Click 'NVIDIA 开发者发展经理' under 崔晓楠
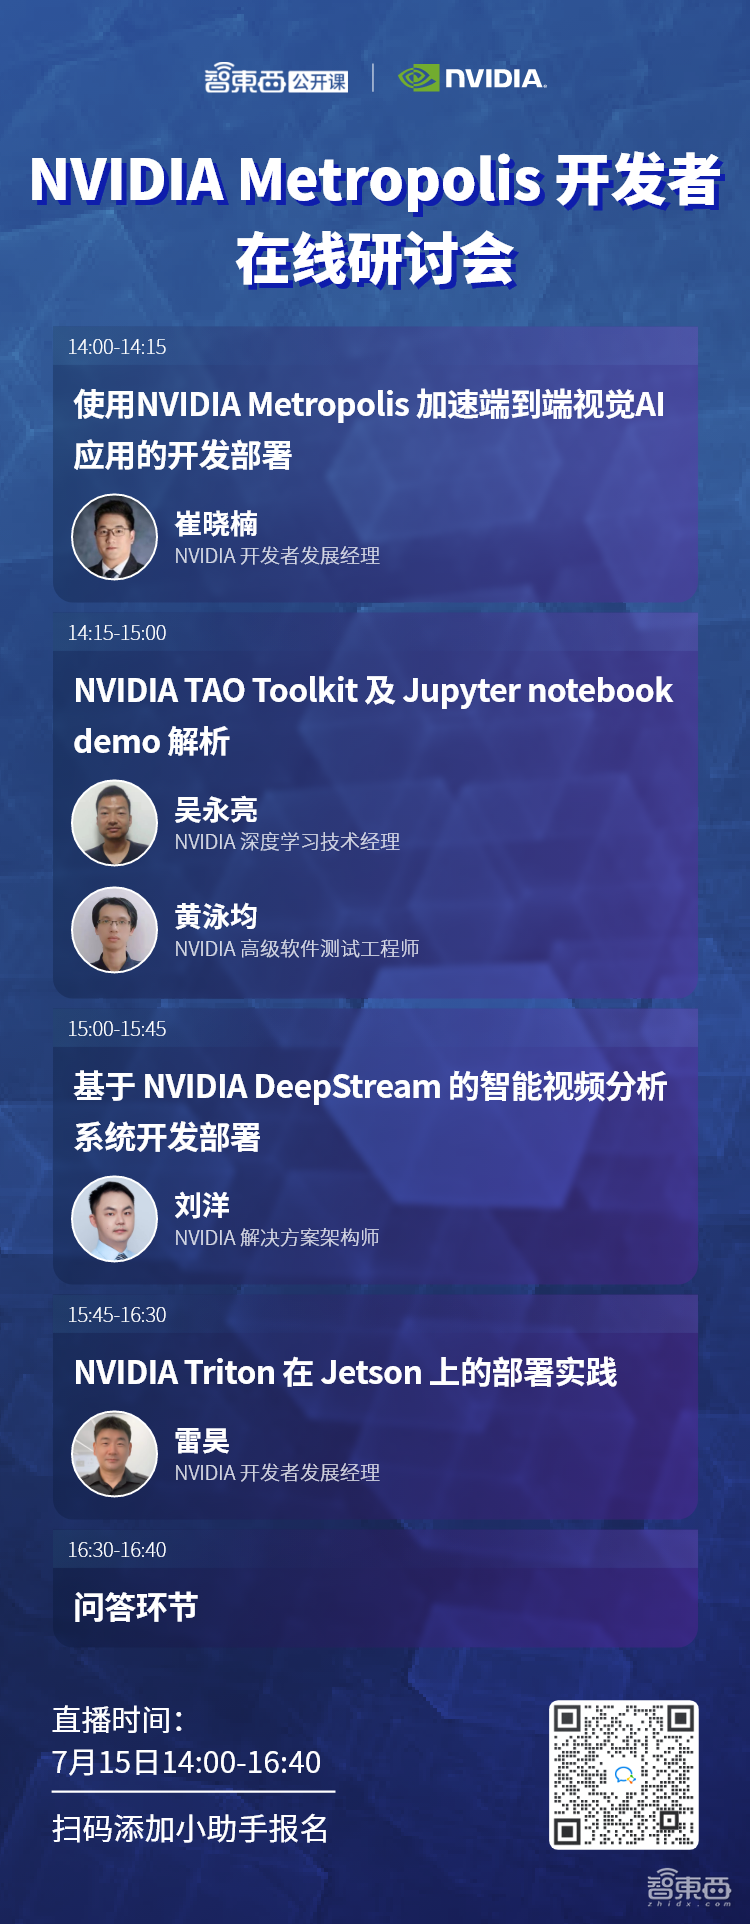 (x=277, y=556)
